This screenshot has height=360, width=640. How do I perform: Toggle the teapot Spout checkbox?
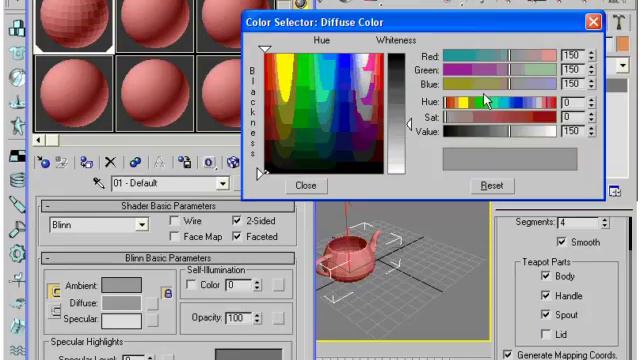click(546, 315)
